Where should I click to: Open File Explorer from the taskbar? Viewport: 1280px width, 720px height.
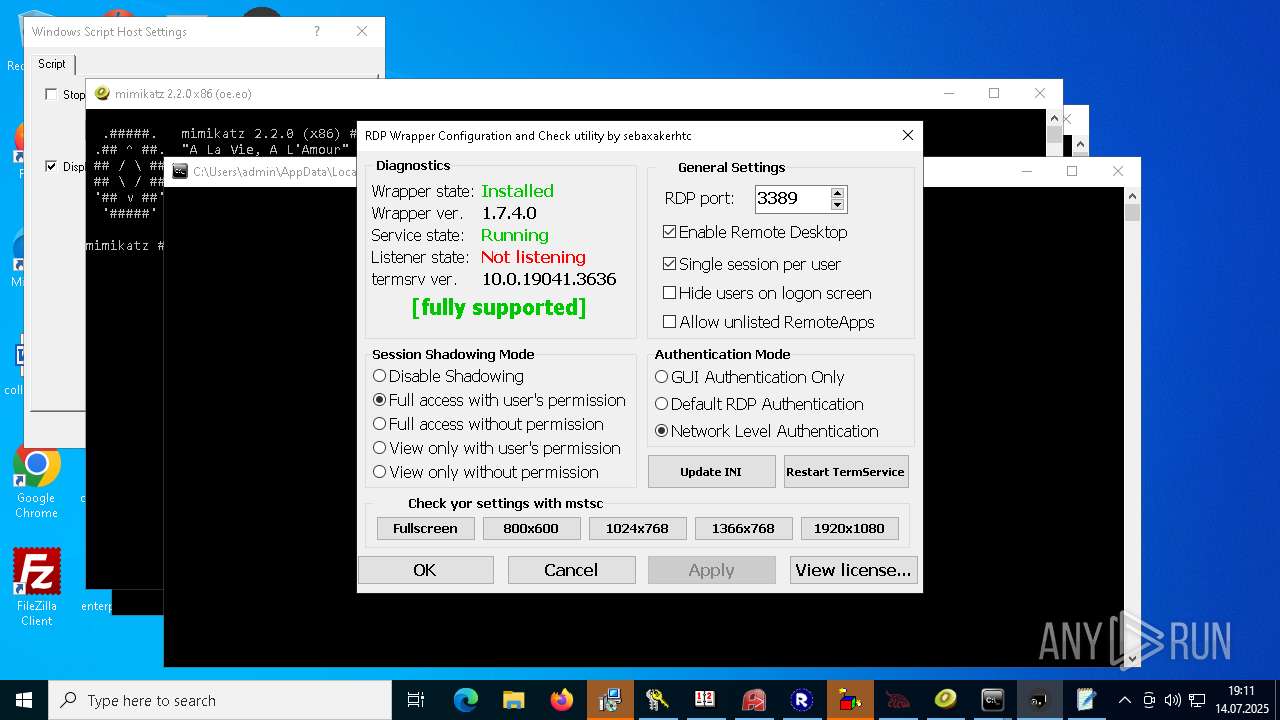pos(514,700)
